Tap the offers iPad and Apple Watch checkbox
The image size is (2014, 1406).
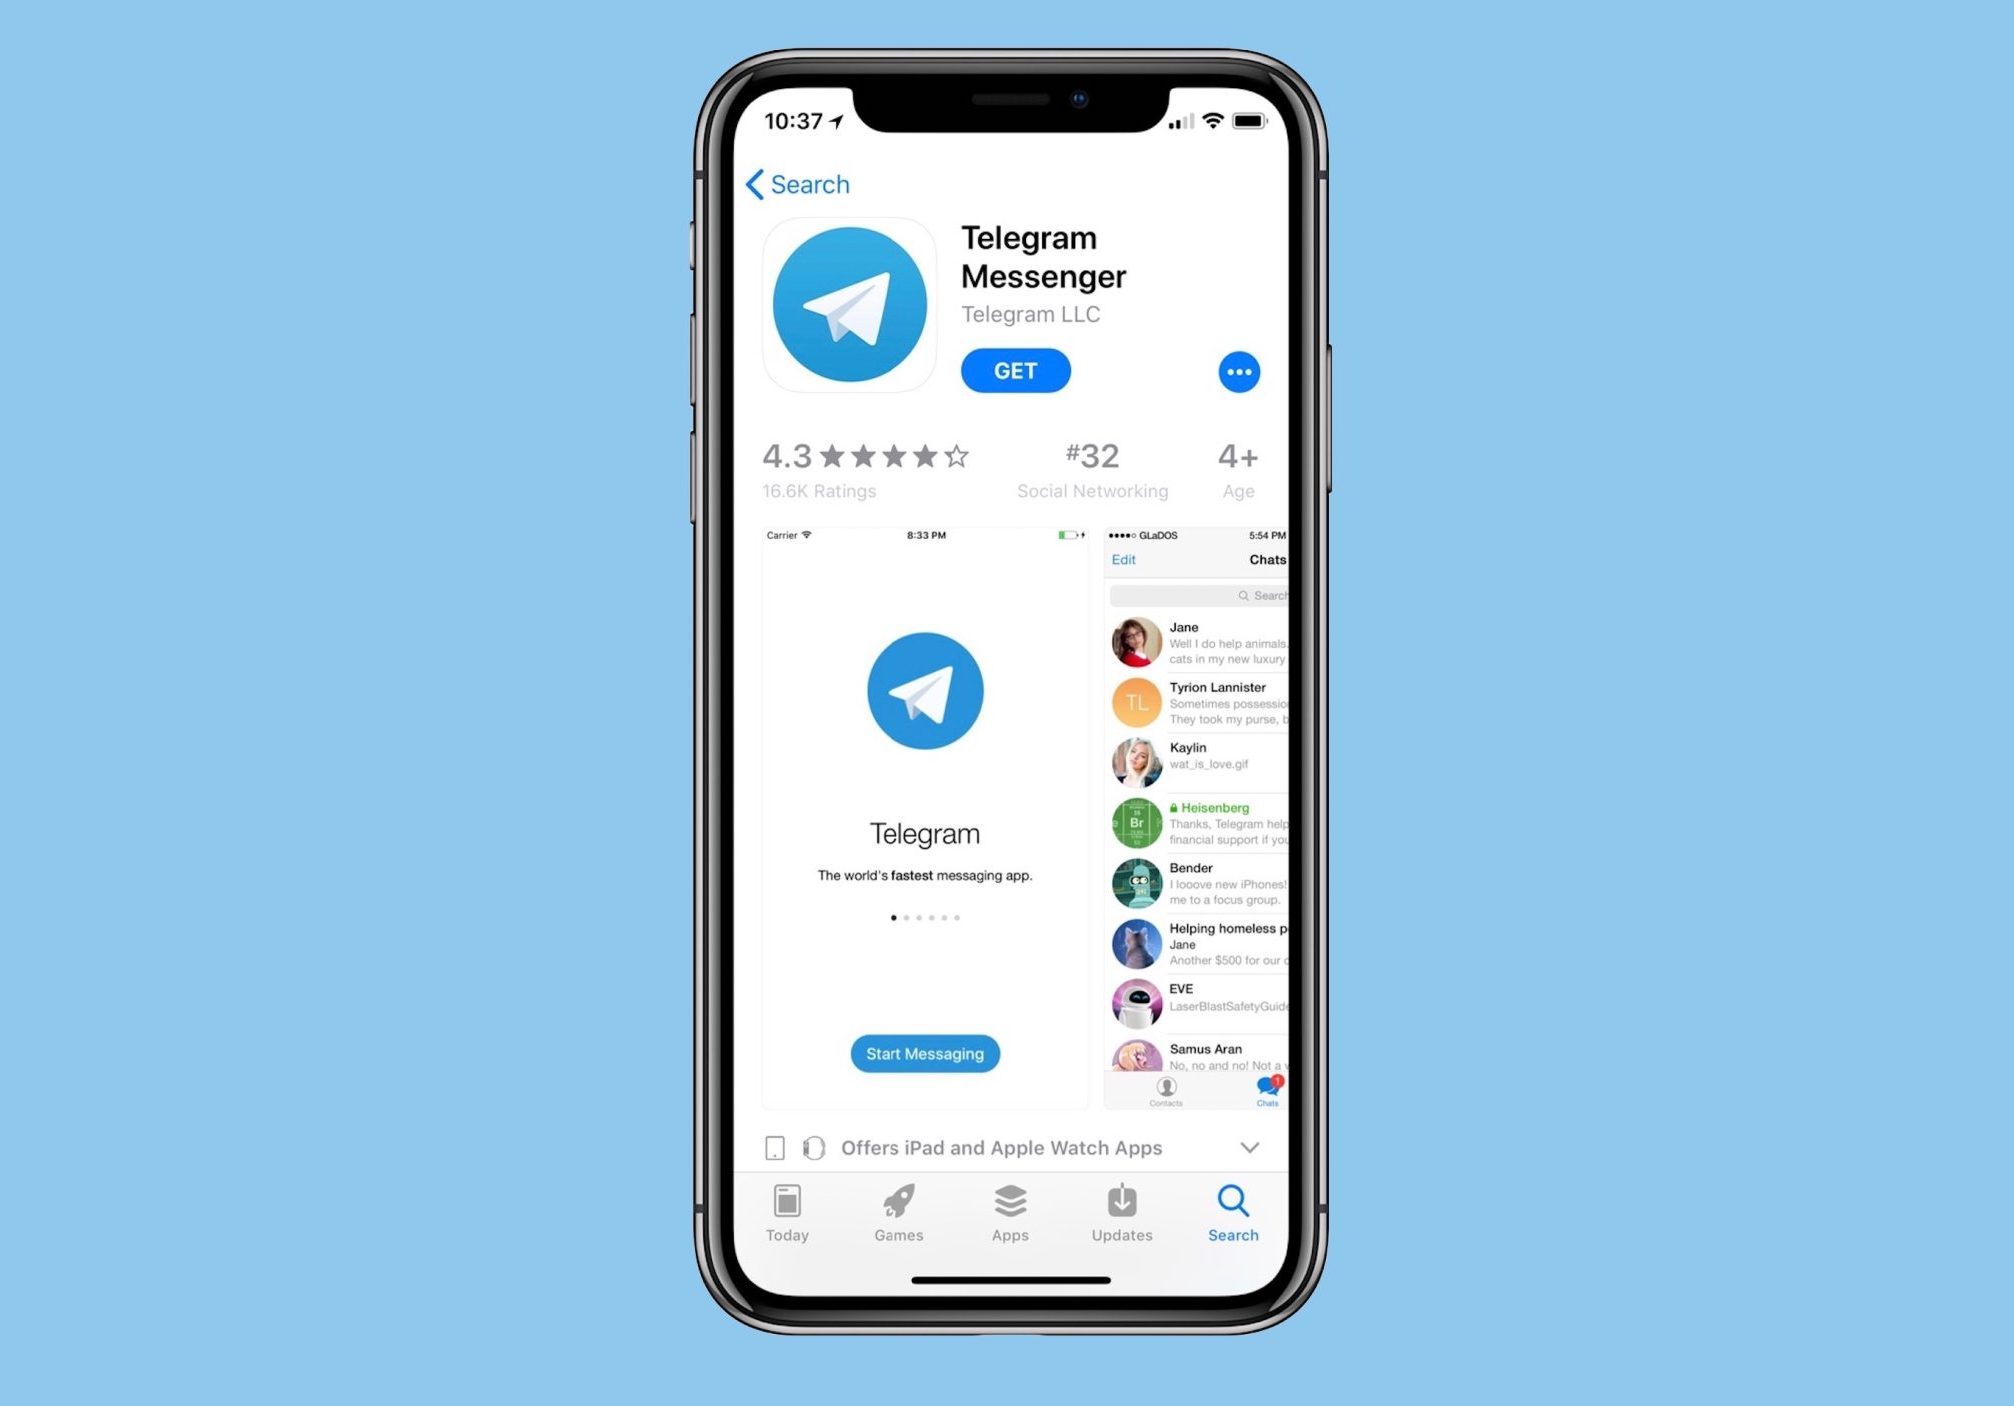point(777,1146)
